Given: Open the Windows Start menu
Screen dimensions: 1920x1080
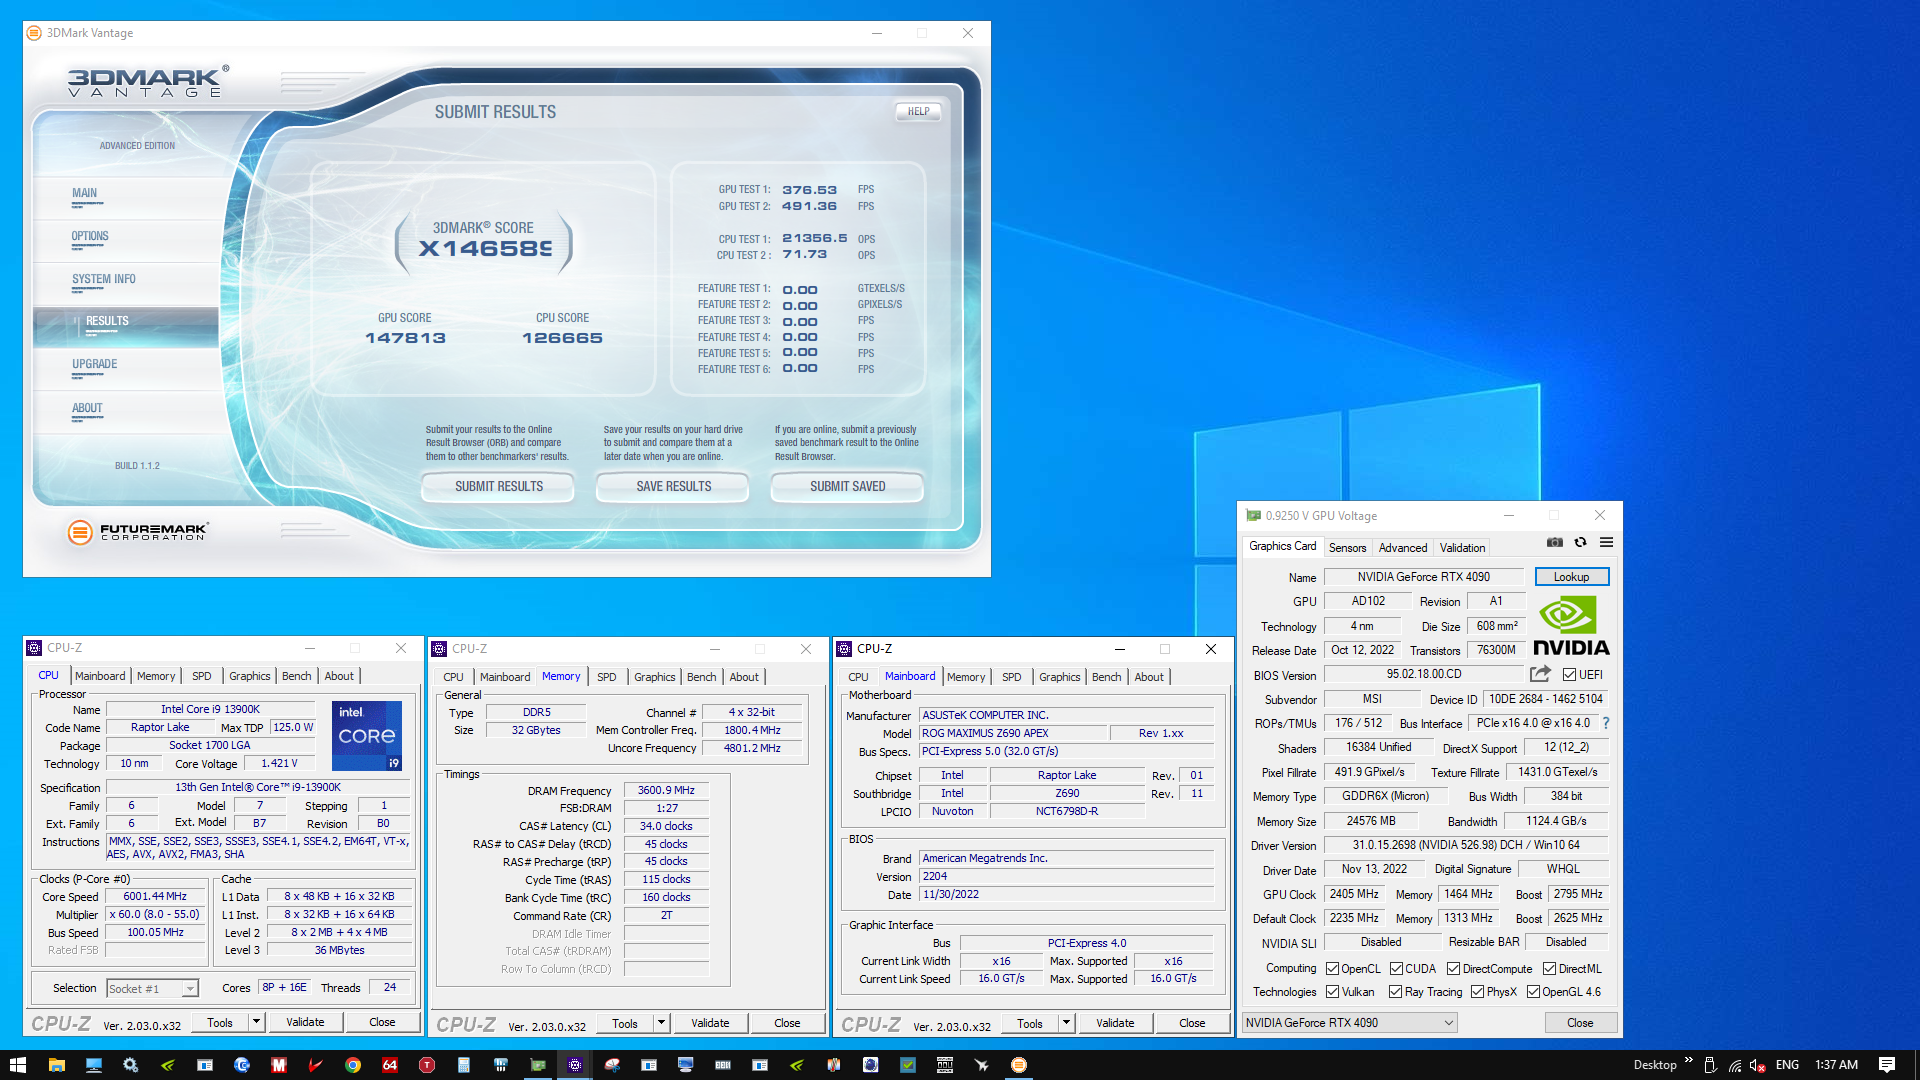Looking at the screenshot, I should pyautogui.click(x=17, y=1065).
